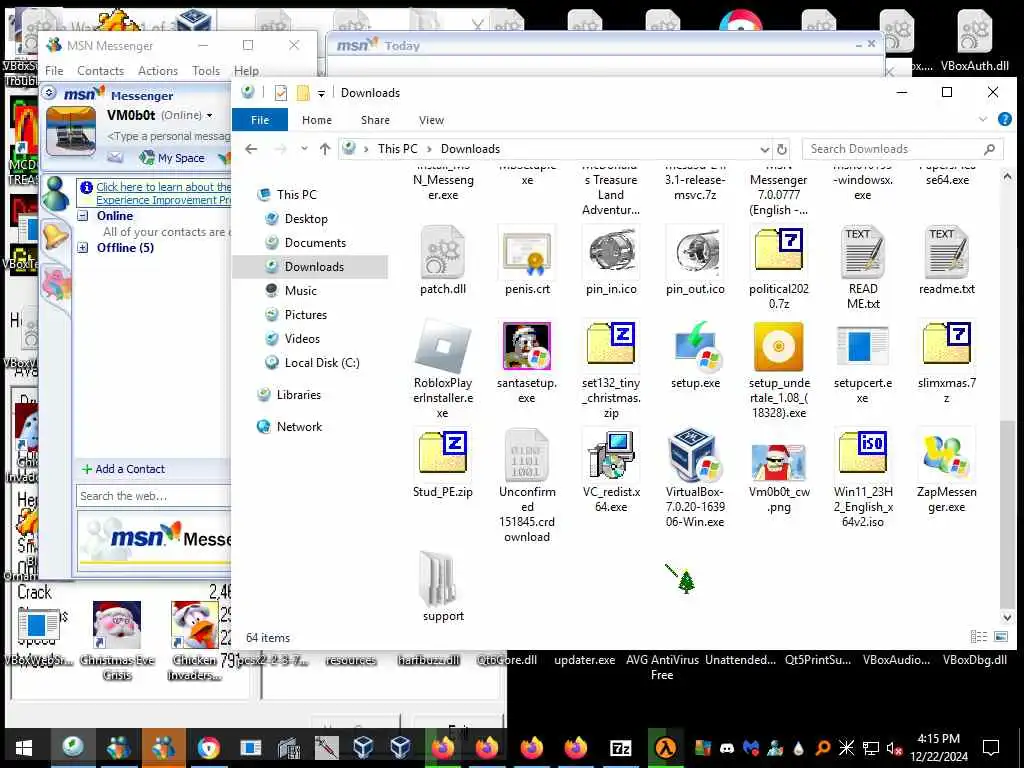Select pin_out.ico icon file
This screenshot has width=1024, height=768.
pos(695,260)
